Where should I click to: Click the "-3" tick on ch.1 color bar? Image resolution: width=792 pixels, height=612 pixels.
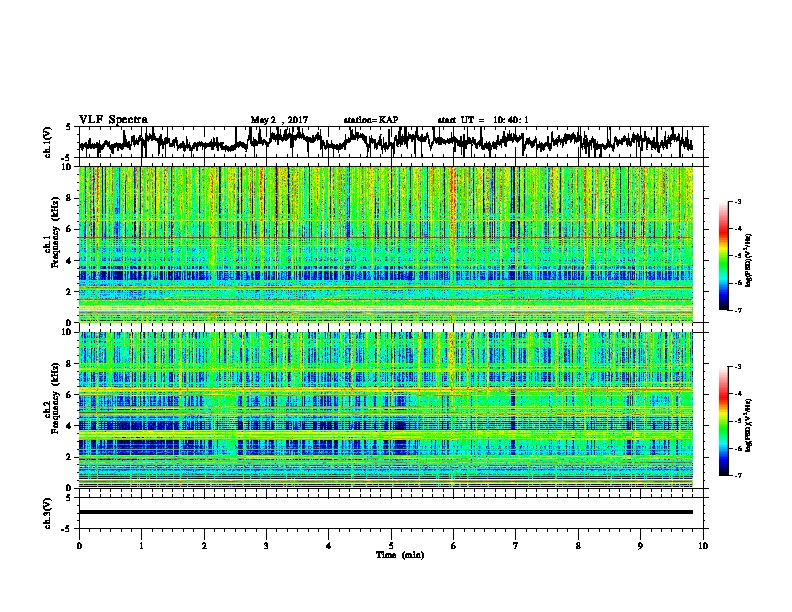738,202
